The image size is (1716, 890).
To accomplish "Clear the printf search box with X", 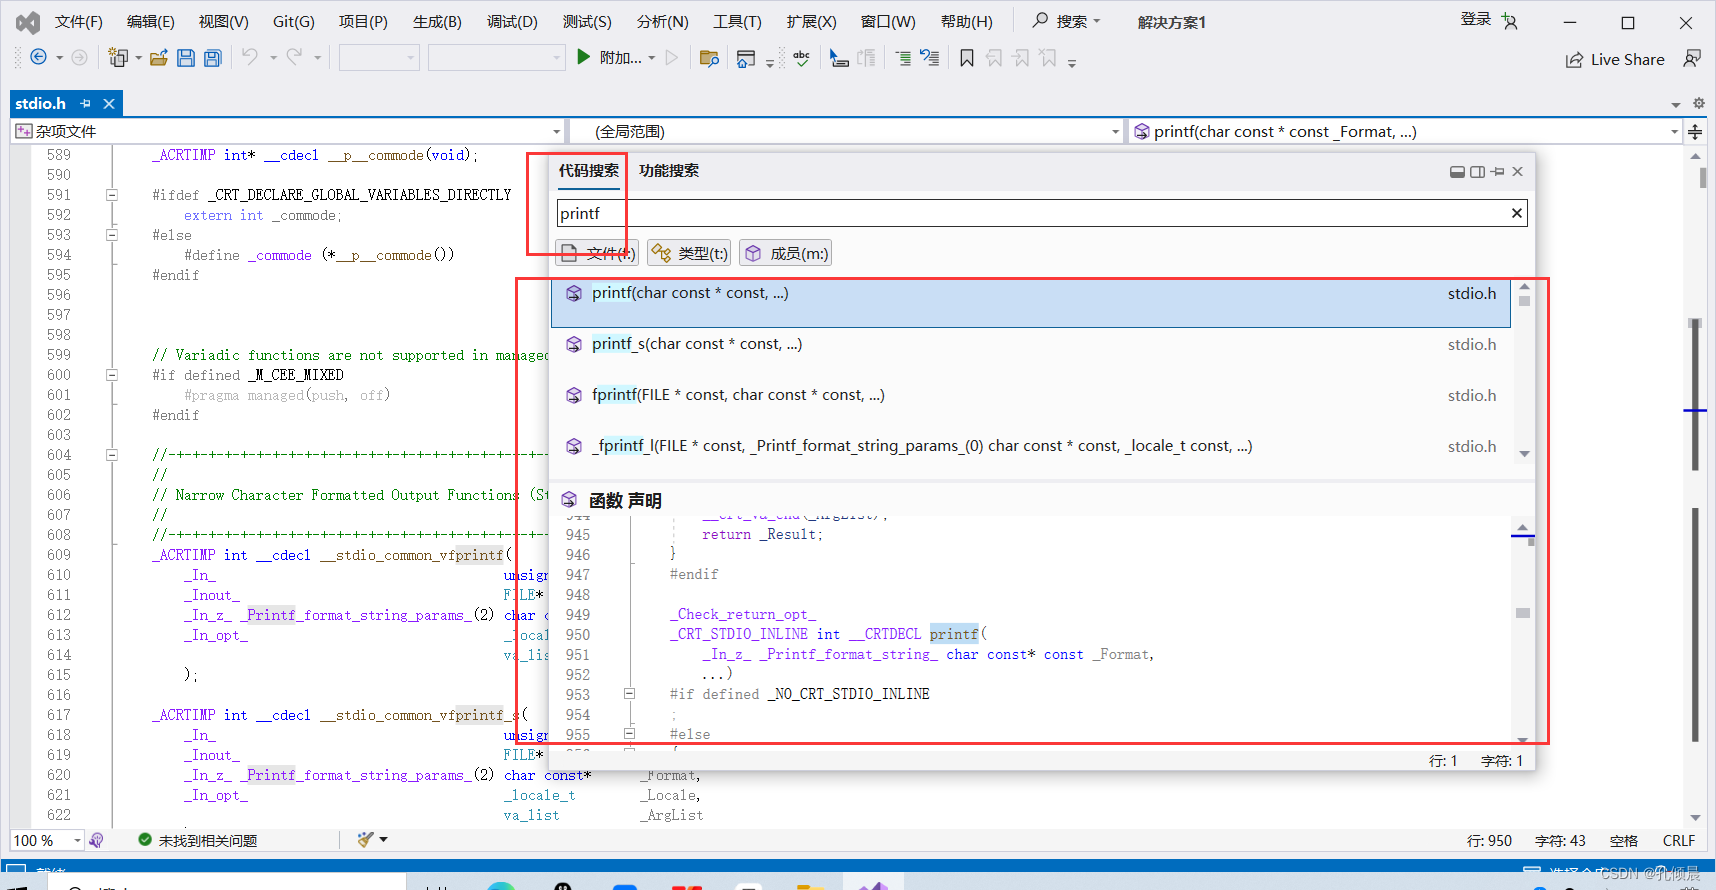I will (1516, 213).
